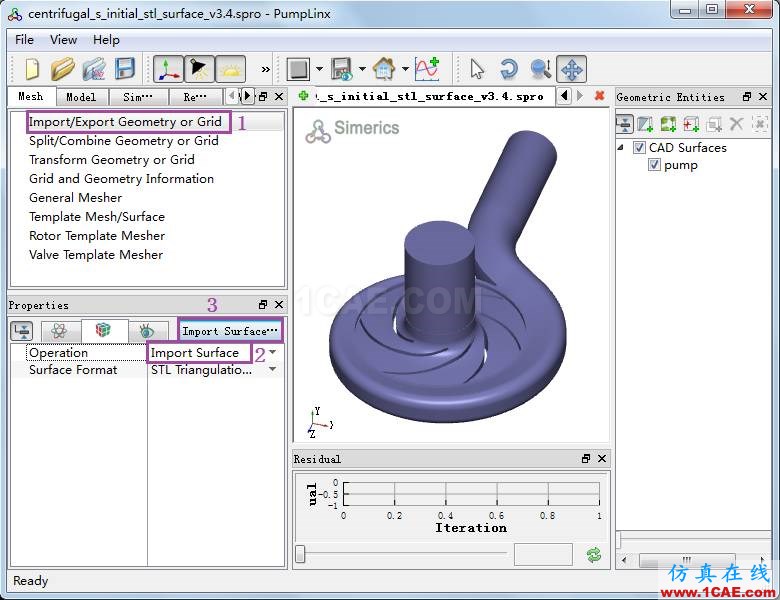Screen dimensions: 780x600
Task: Select Valve Template Mesher
Action: pyautogui.click(x=96, y=254)
